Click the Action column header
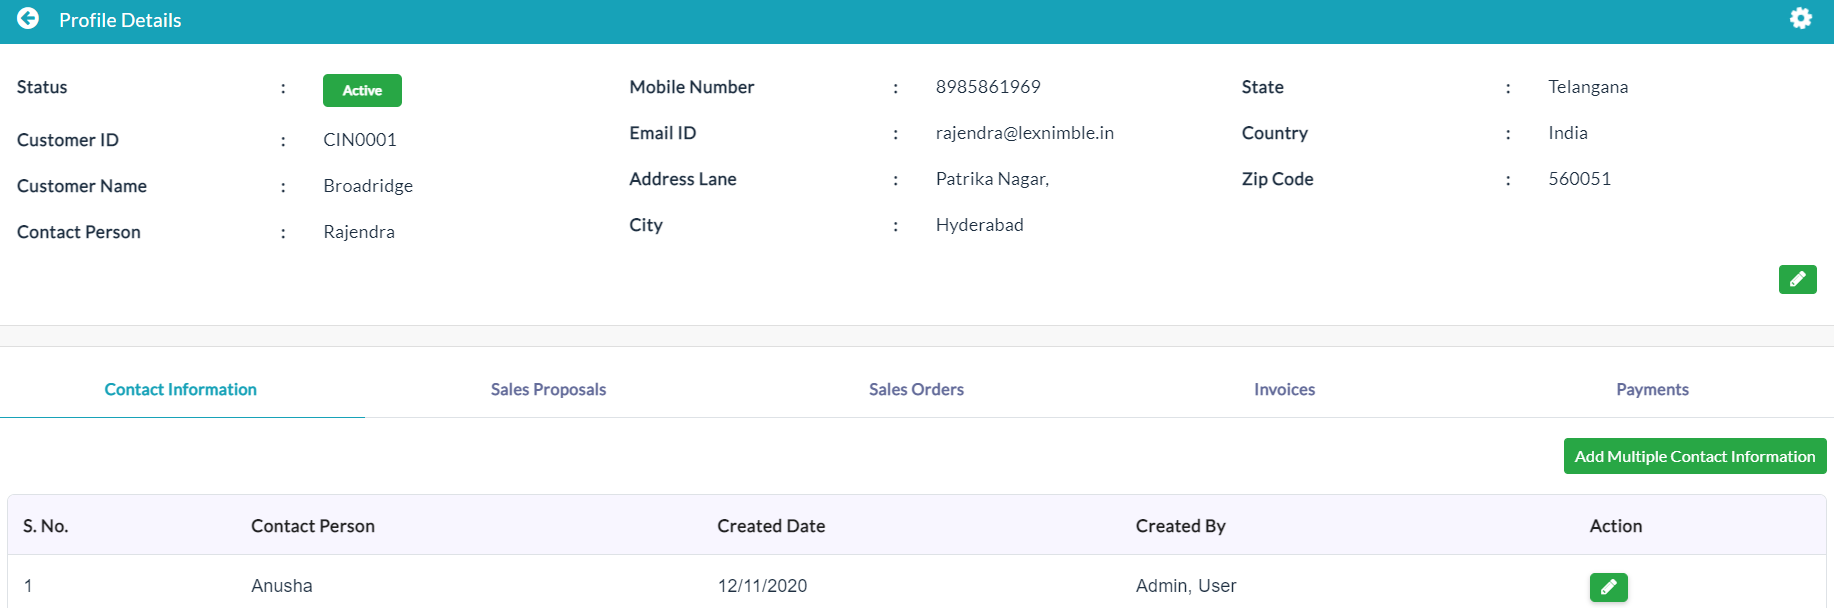This screenshot has height=608, width=1834. tap(1616, 526)
